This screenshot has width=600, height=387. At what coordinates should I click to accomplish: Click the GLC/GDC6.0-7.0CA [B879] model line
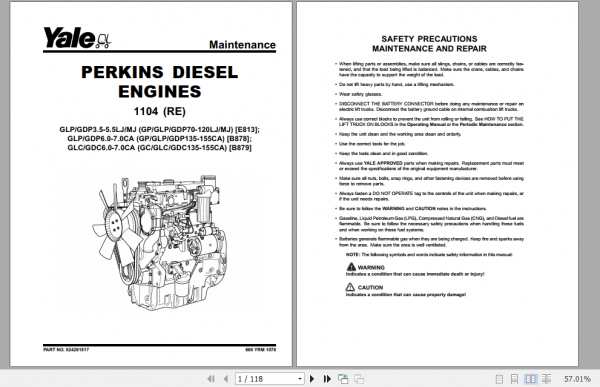160,148
